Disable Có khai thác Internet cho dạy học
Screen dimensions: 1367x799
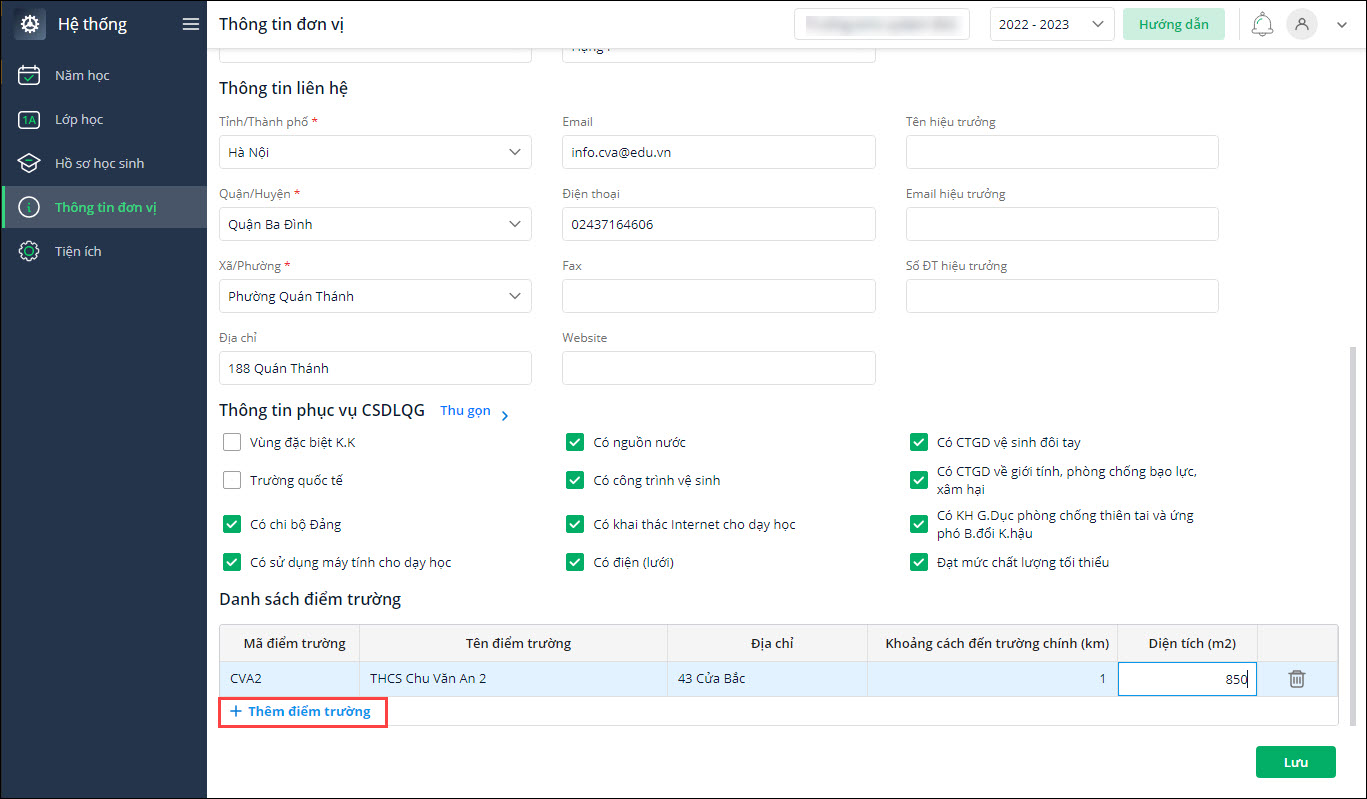pyautogui.click(x=575, y=524)
